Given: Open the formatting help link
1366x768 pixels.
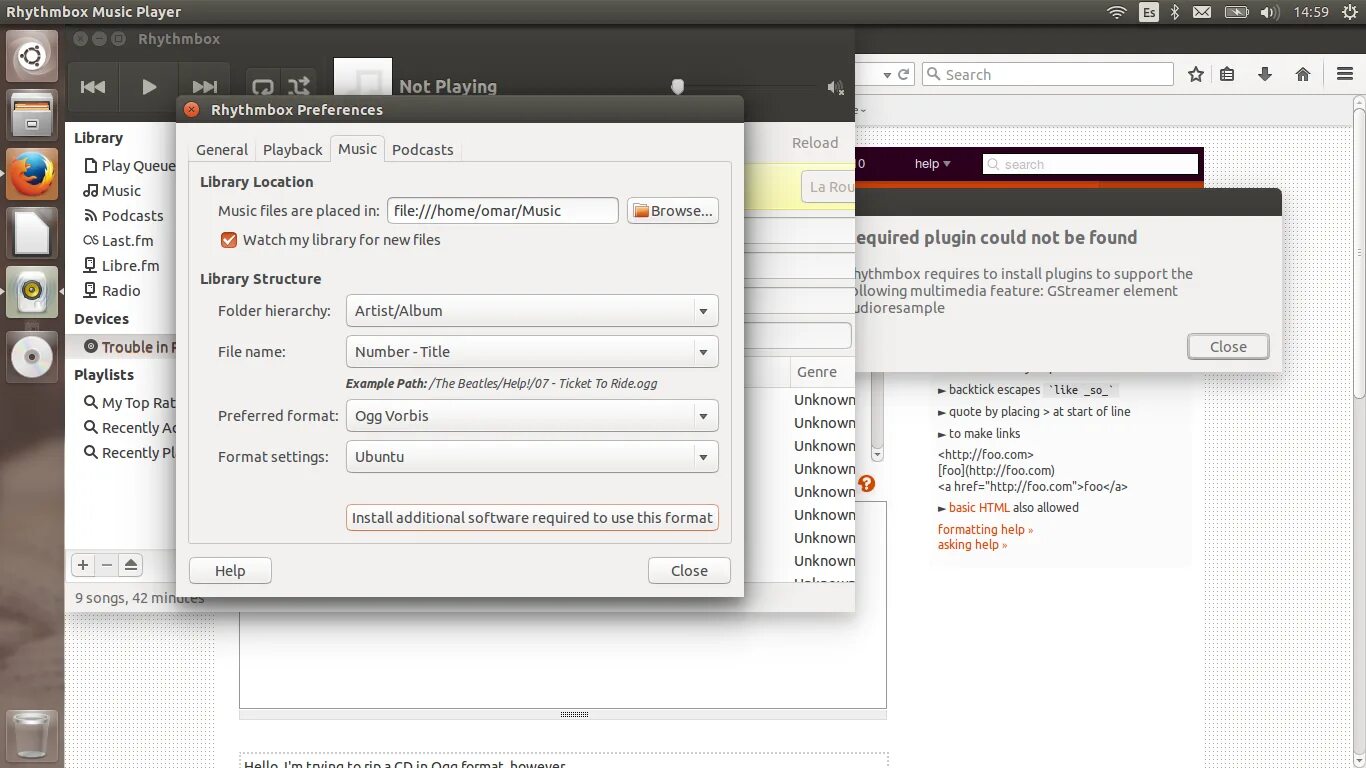Looking at the screenshot, I should click(x=985, y=530).
